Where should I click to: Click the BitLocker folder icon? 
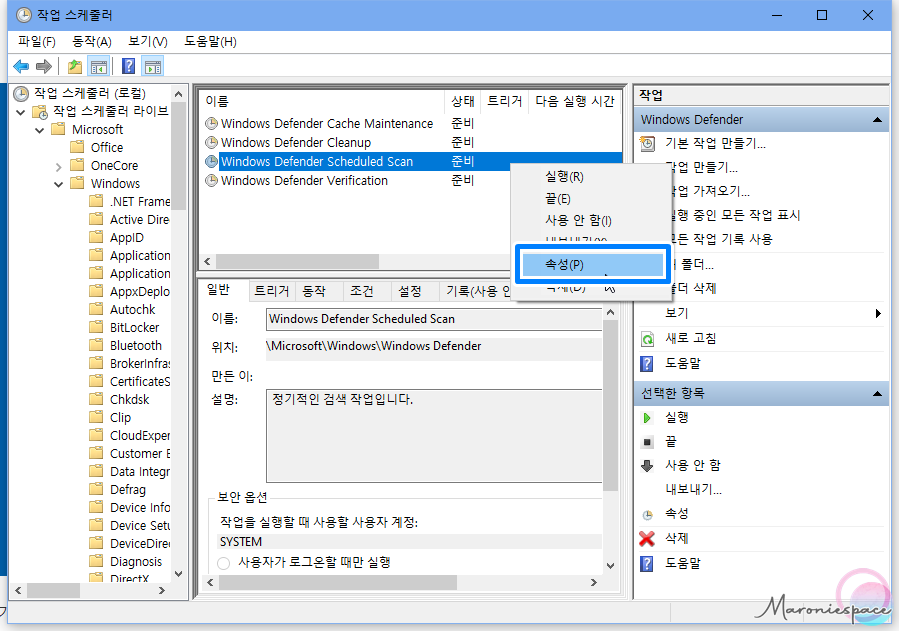click(96, 327)
